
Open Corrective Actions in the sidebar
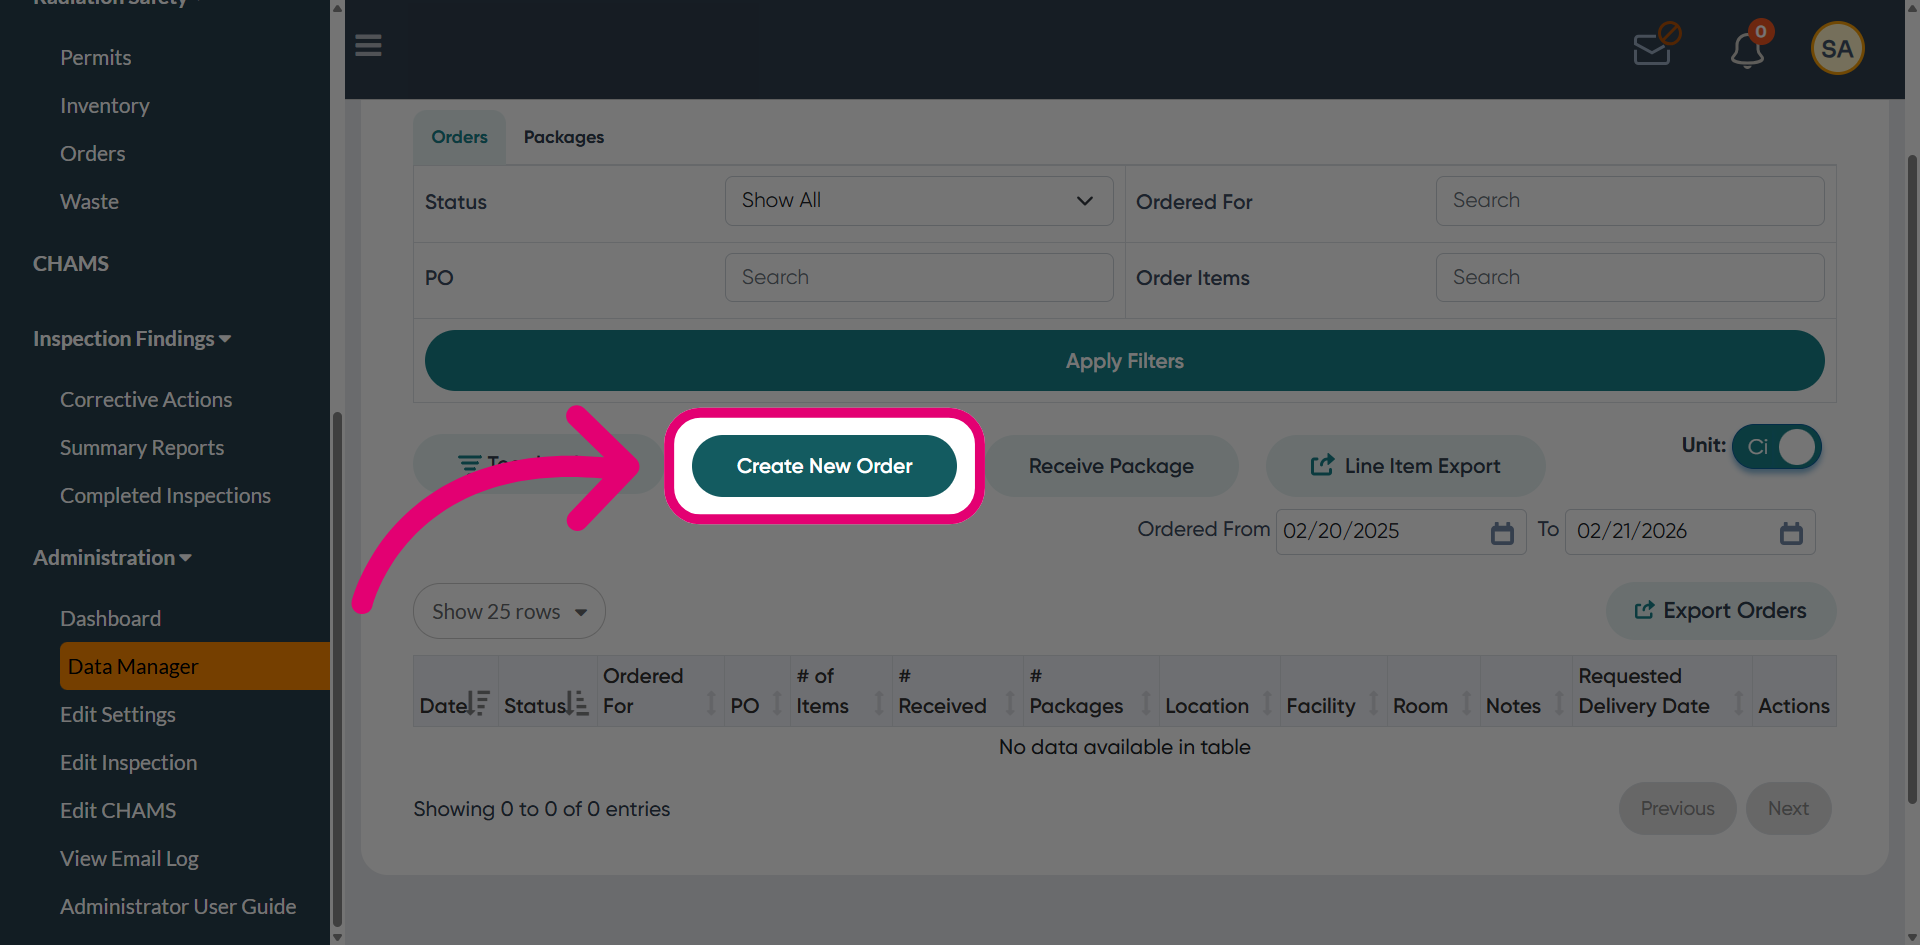146,400
